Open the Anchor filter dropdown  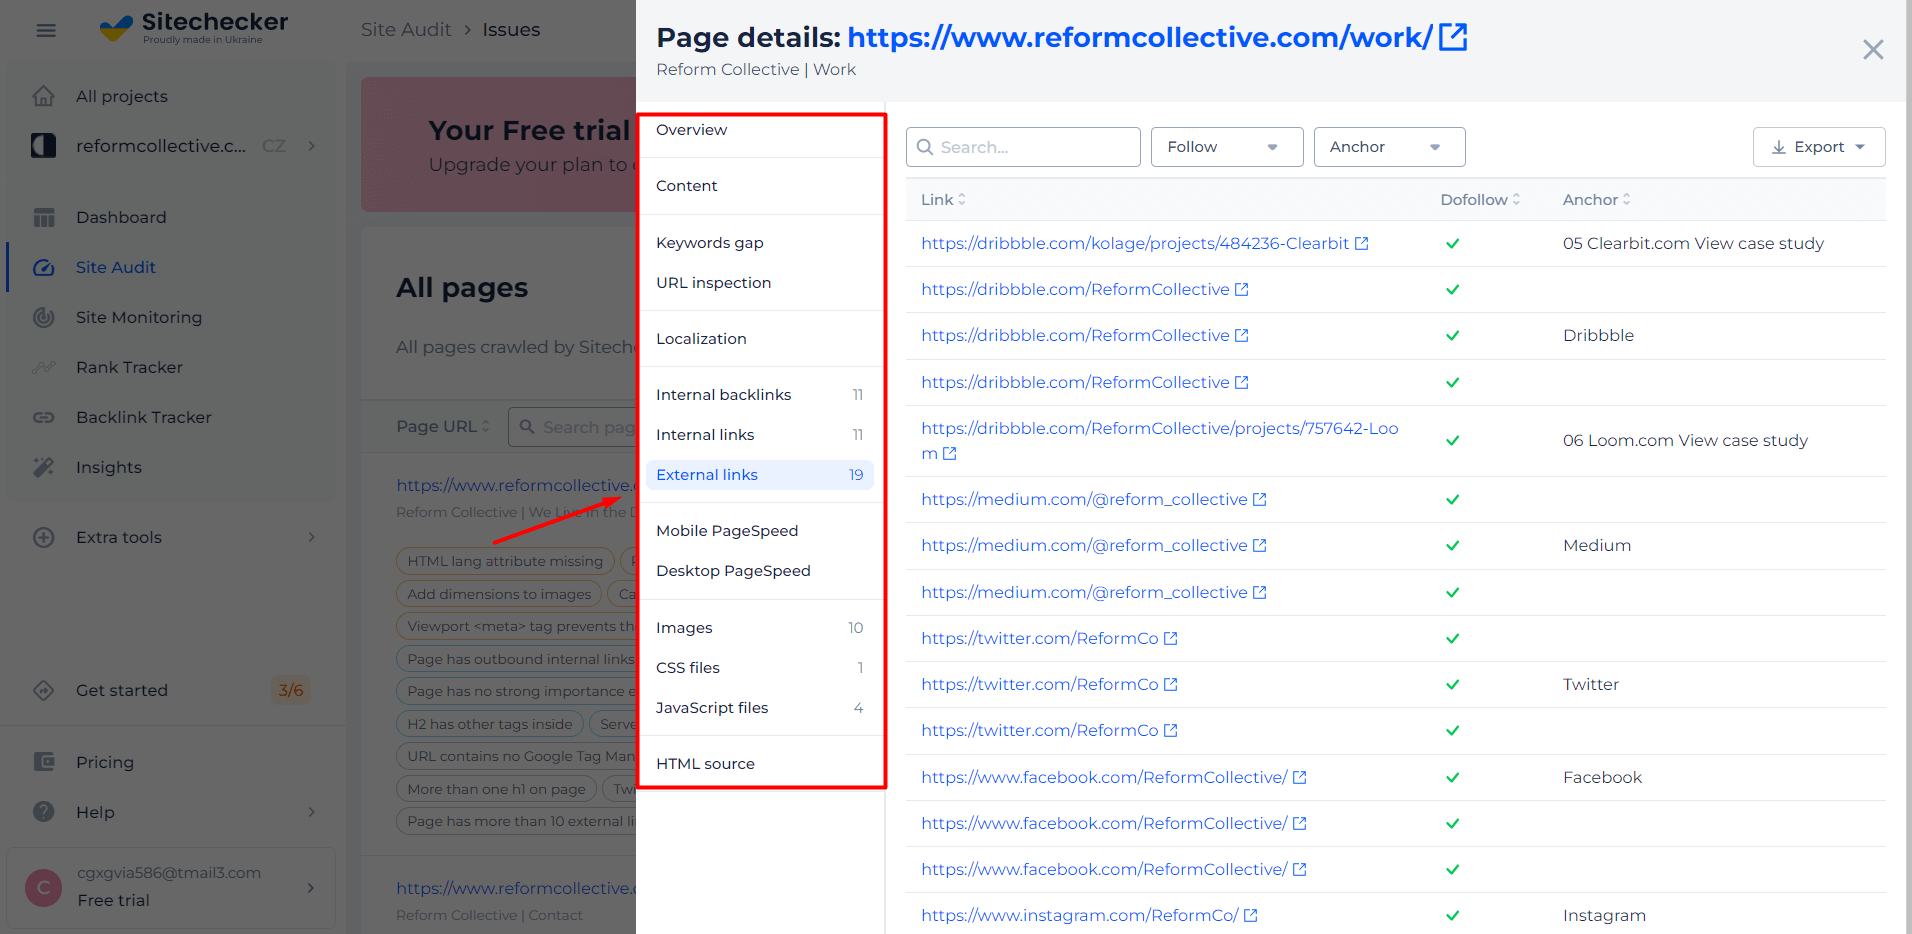point(1389,147)
